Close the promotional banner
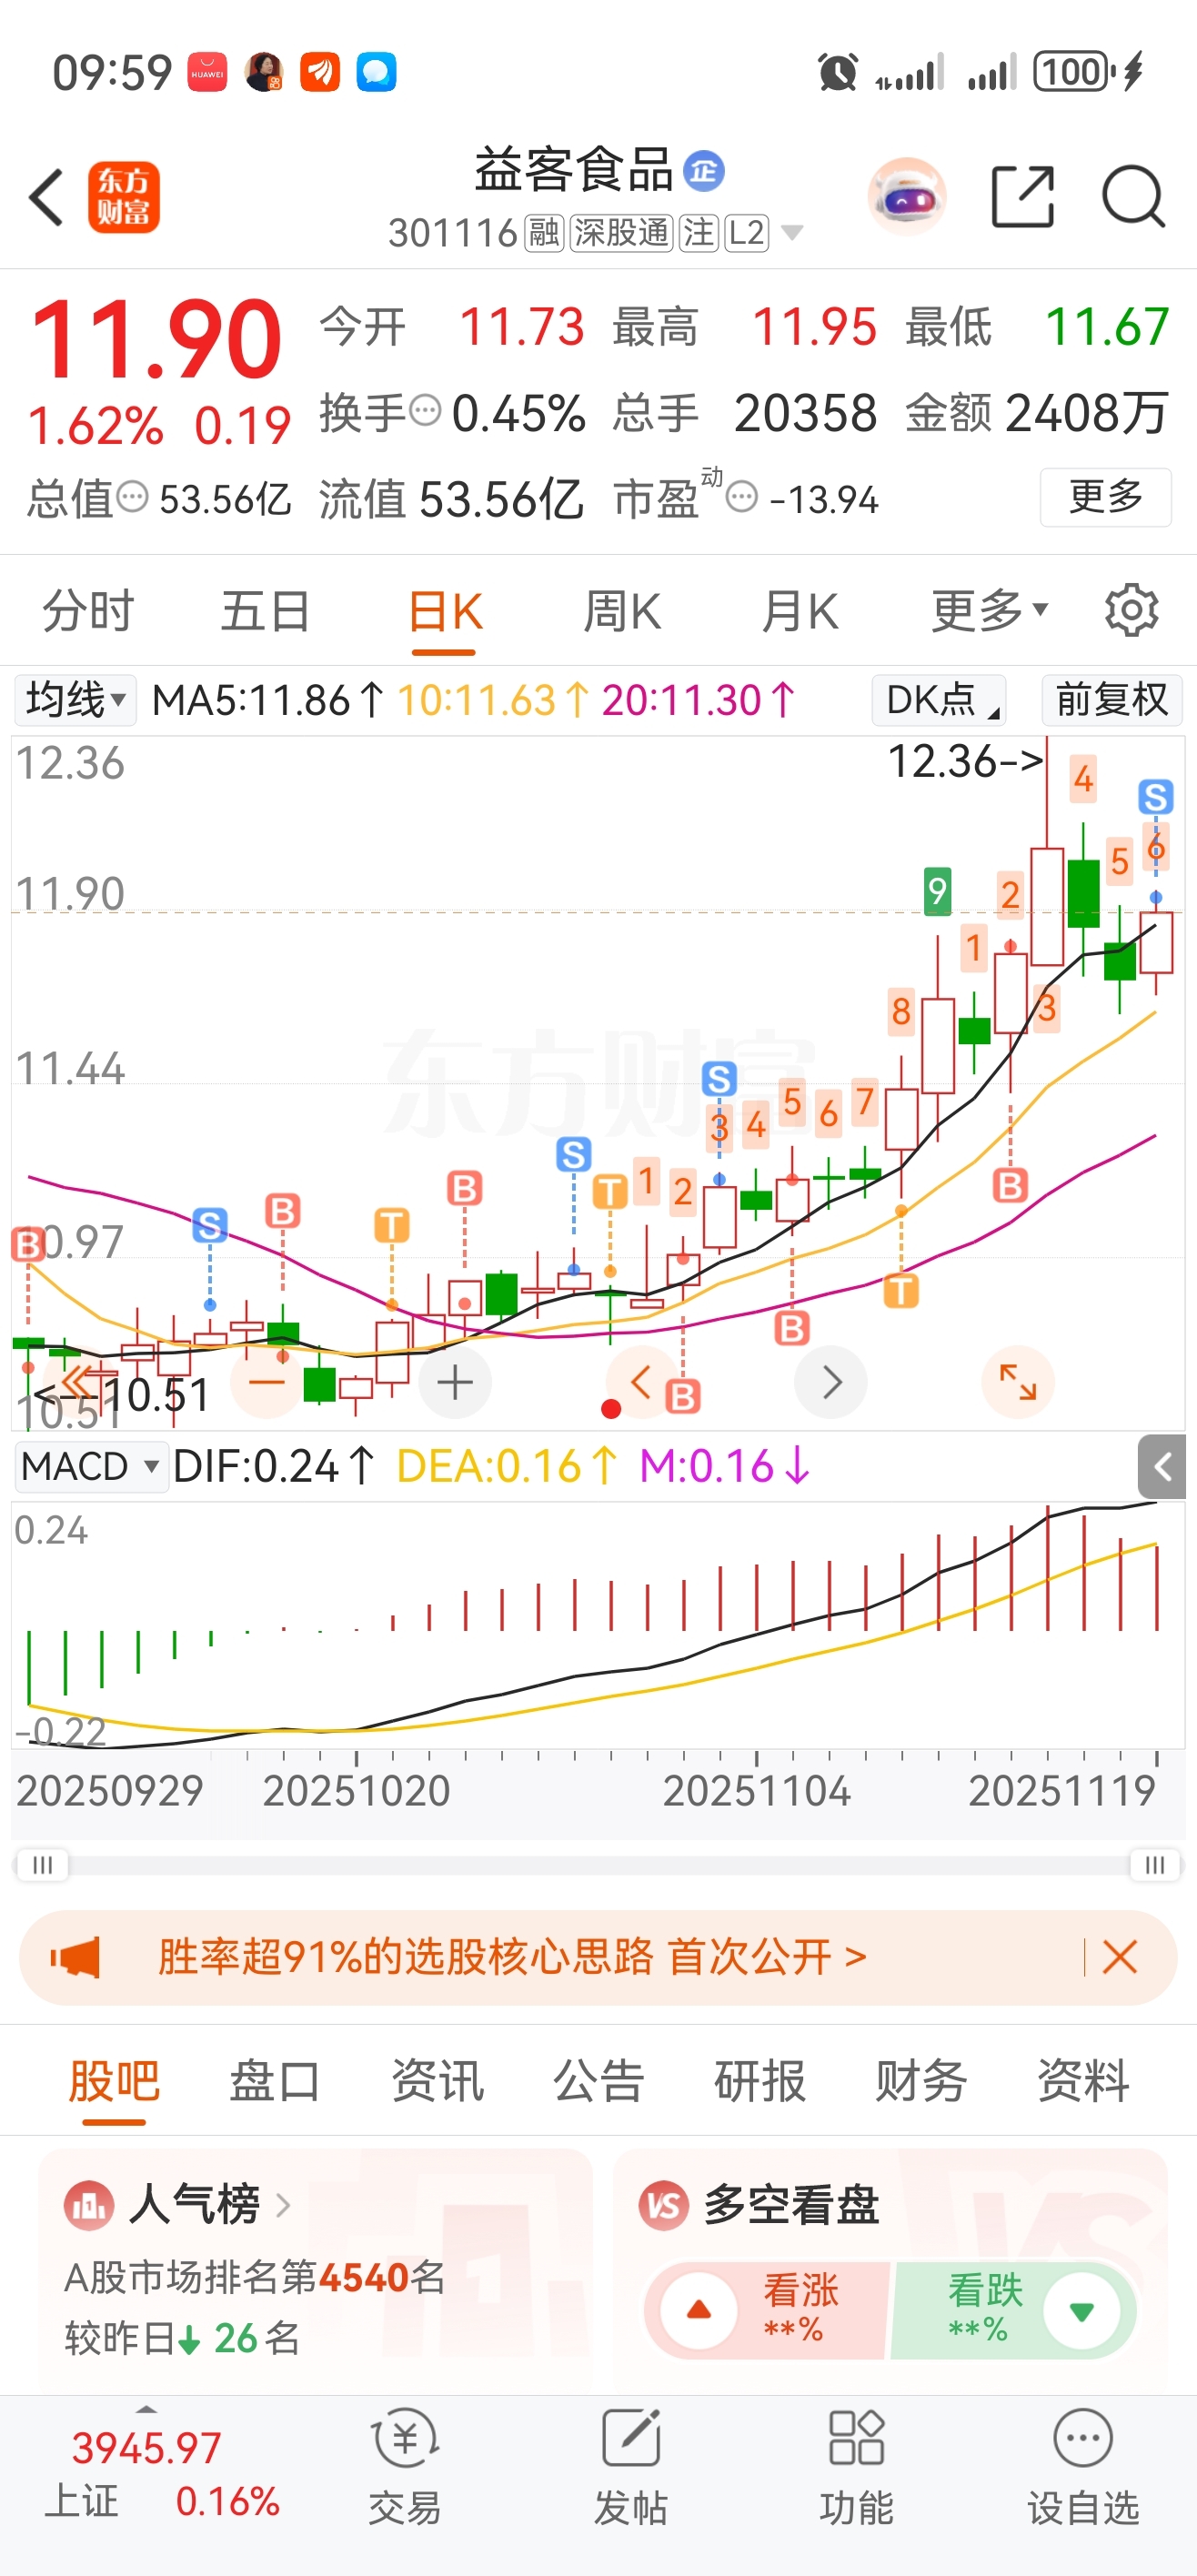The height and width of the screenshot is (2576, 1197). [x=1119, y=1957]
